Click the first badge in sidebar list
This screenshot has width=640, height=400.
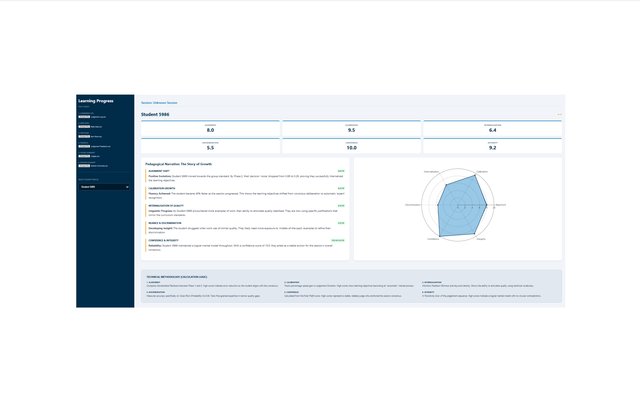(x=84, y=117)
